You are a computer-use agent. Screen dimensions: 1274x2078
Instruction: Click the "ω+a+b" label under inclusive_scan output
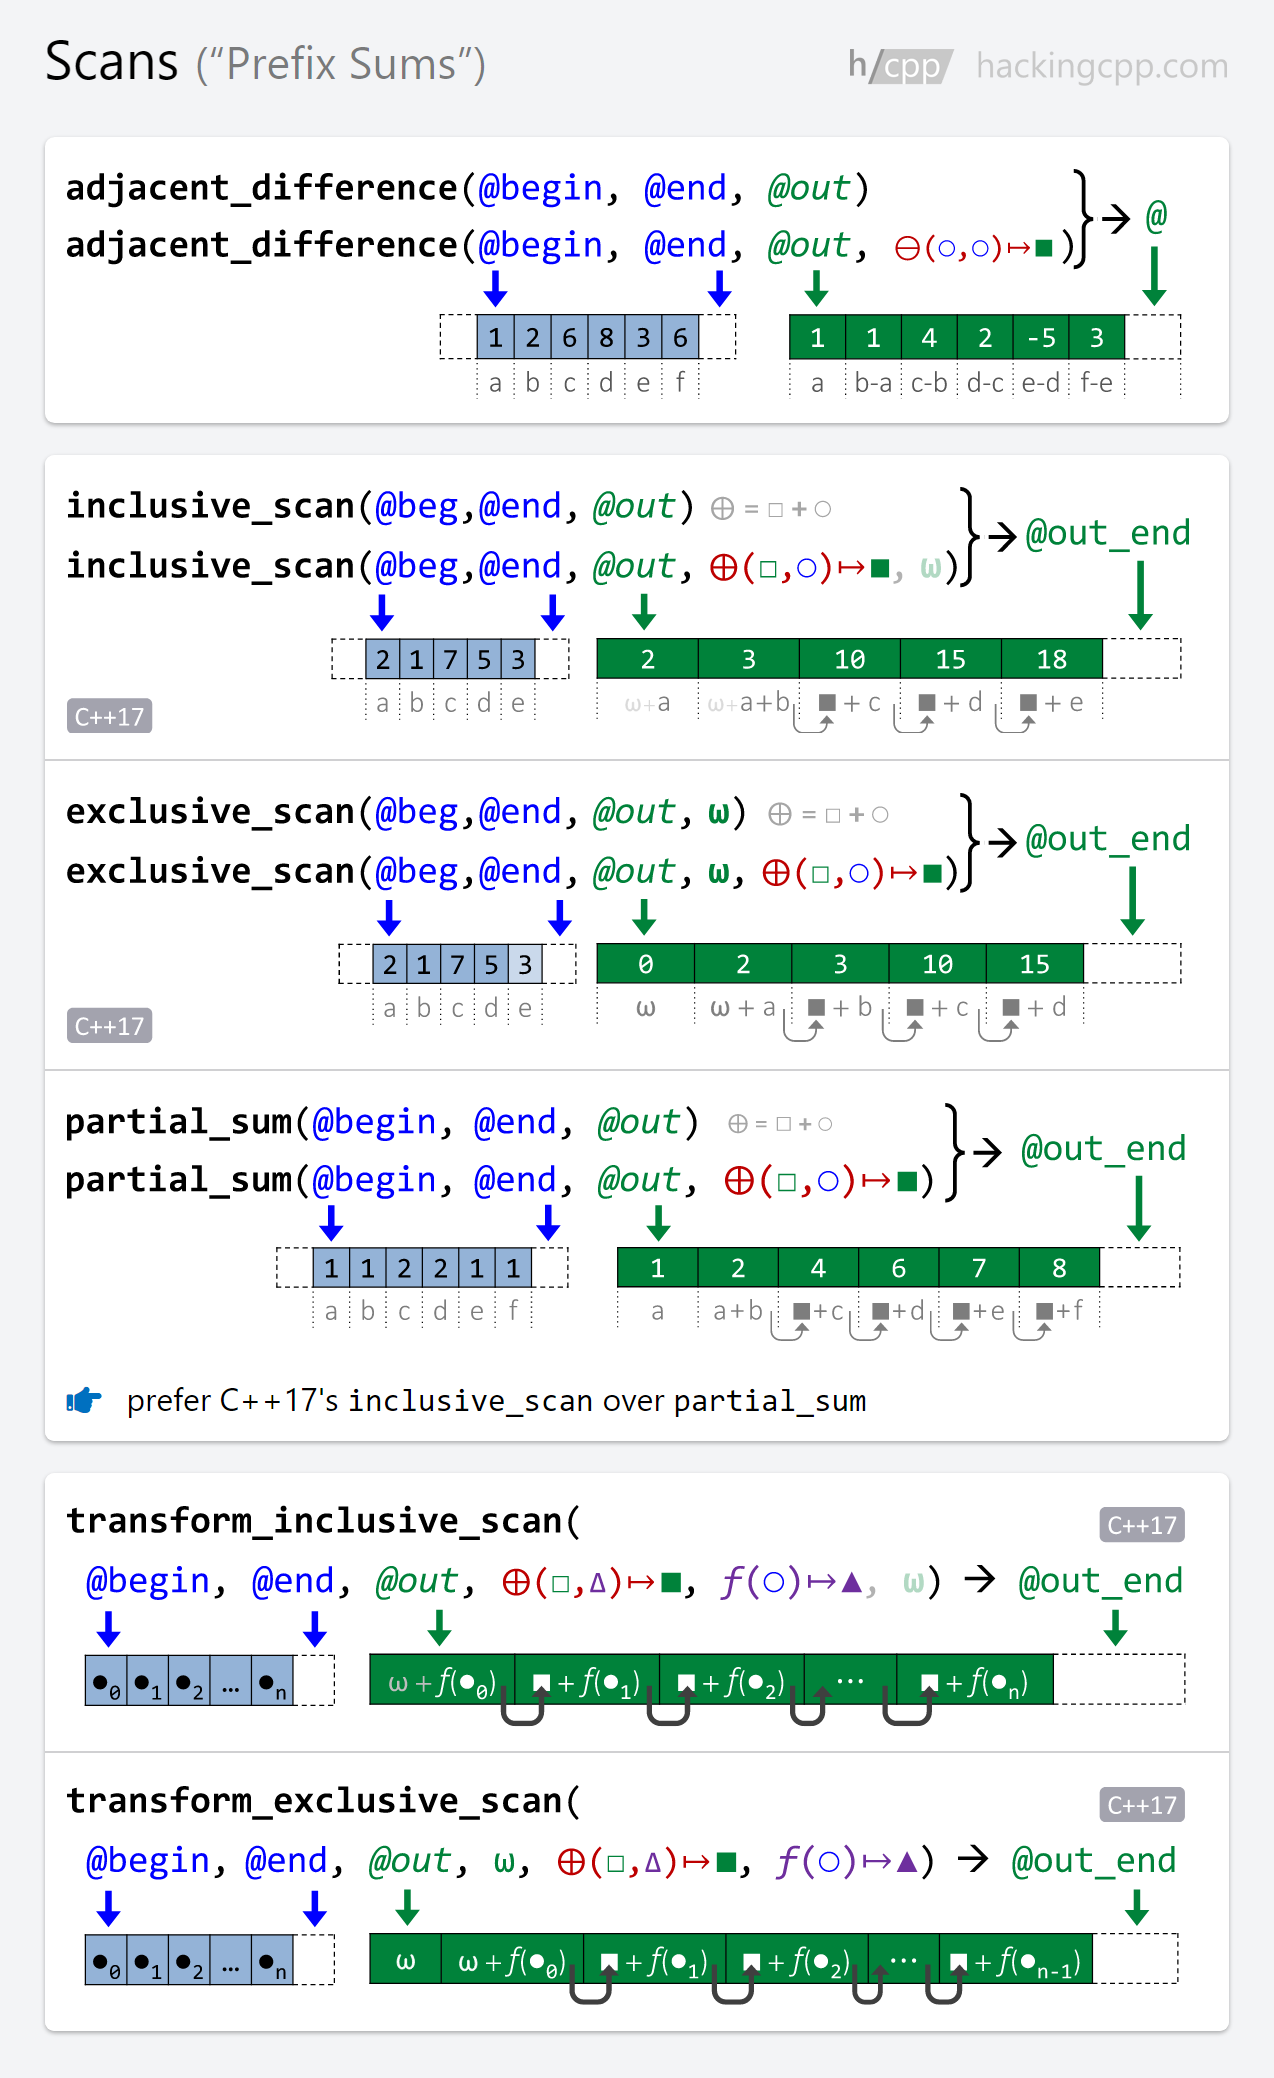748,703
